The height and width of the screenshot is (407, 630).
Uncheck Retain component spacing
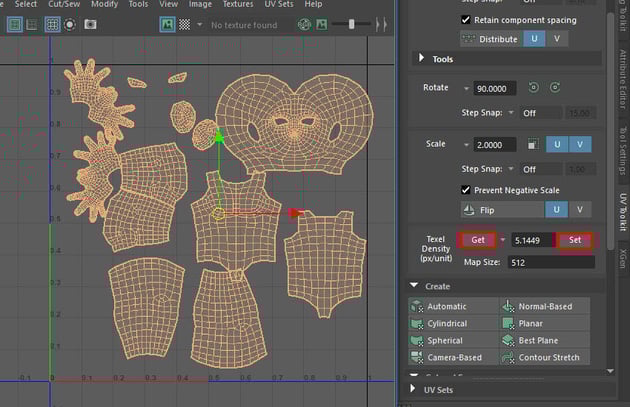[466, 19]
